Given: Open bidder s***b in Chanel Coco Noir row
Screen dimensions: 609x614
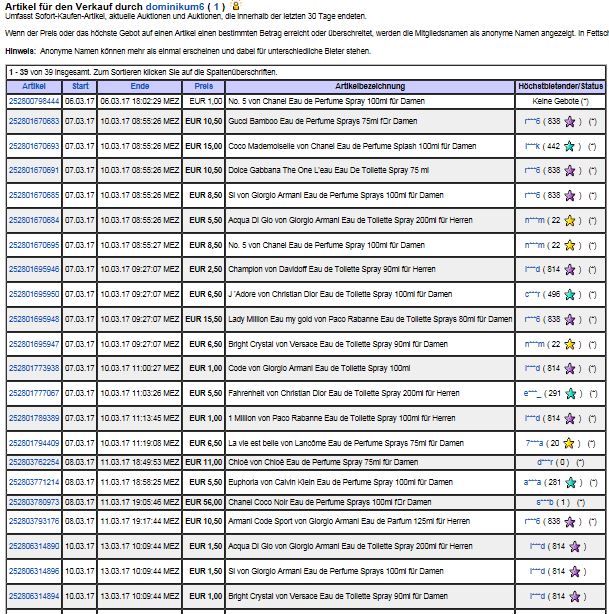Looking at the screenshot, I should (545, 502).
